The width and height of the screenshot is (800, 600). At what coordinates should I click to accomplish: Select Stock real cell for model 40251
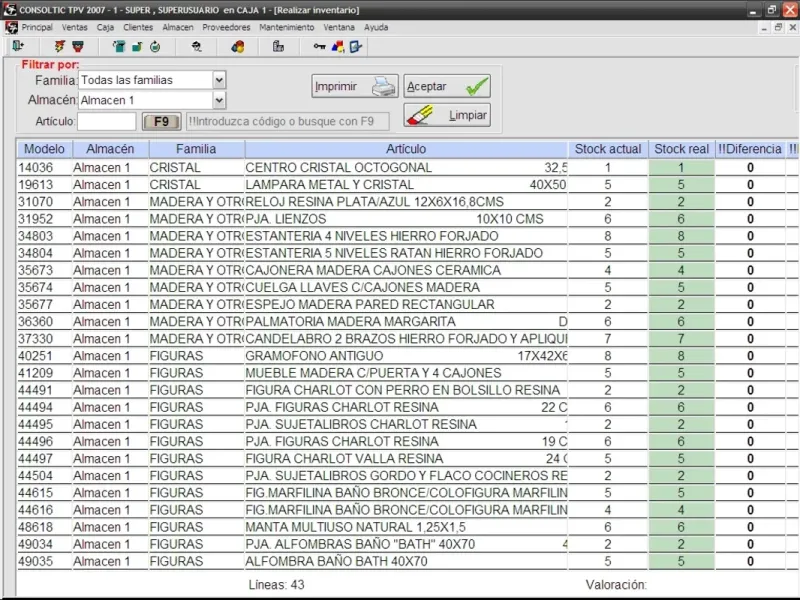(681, 356)
